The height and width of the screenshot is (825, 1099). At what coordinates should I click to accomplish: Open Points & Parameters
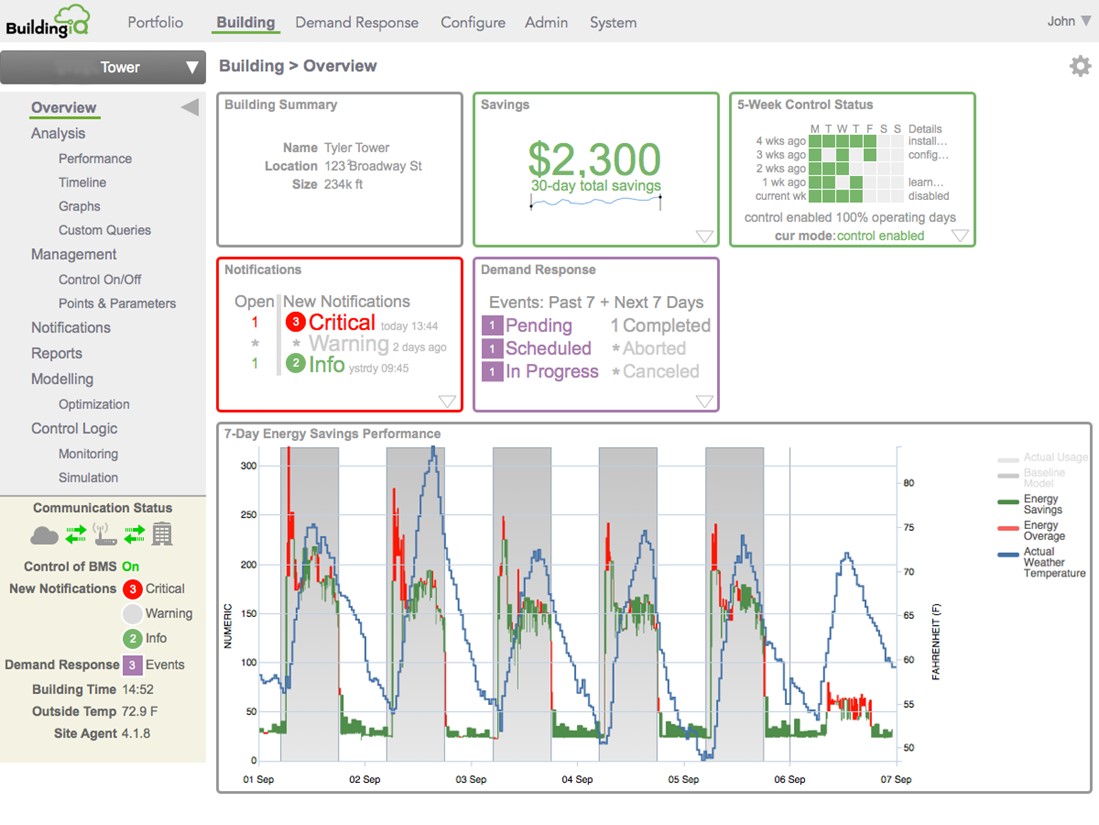117,304
